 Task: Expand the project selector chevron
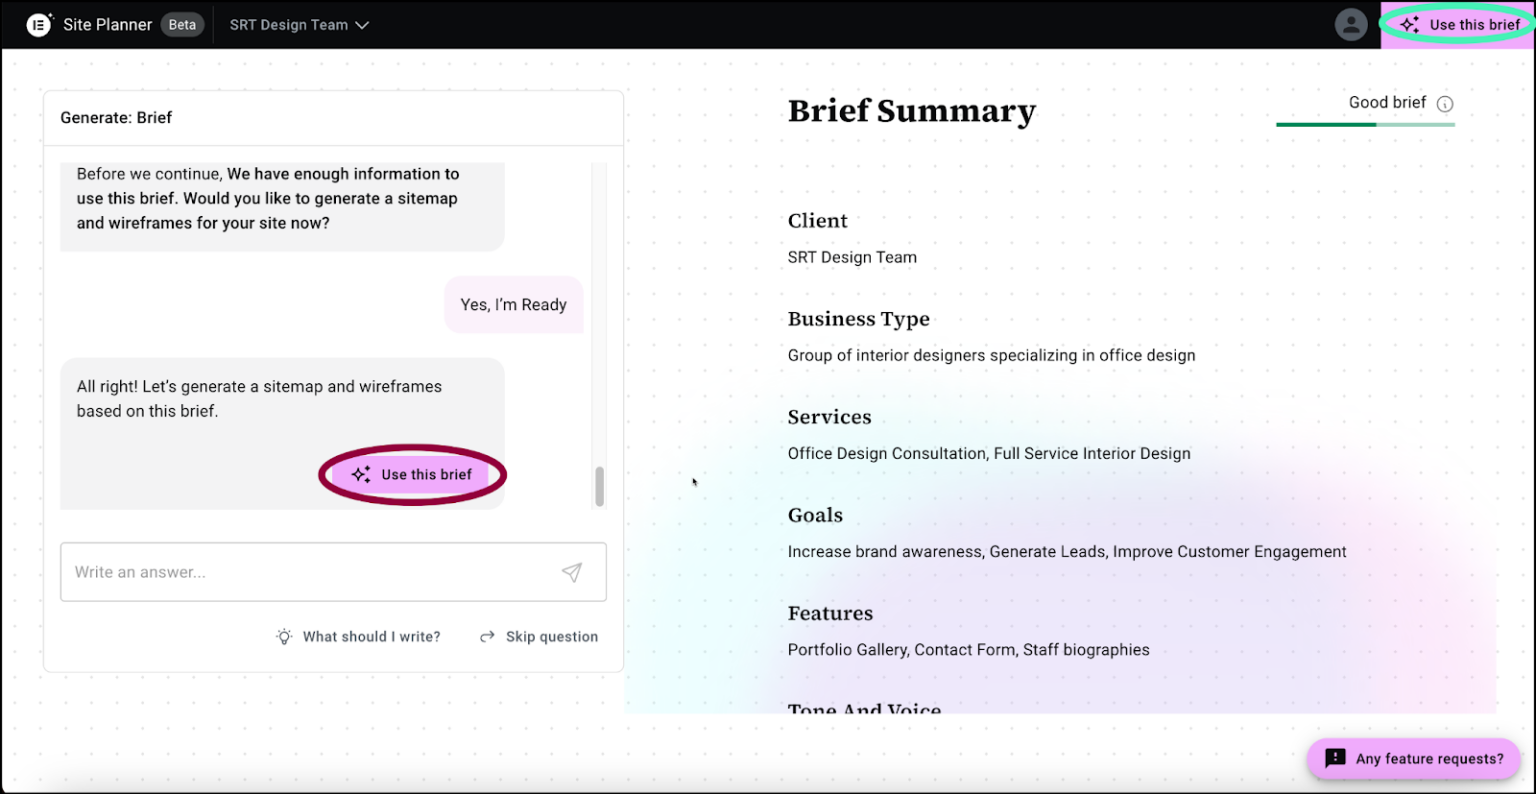[x=361, y=25]
